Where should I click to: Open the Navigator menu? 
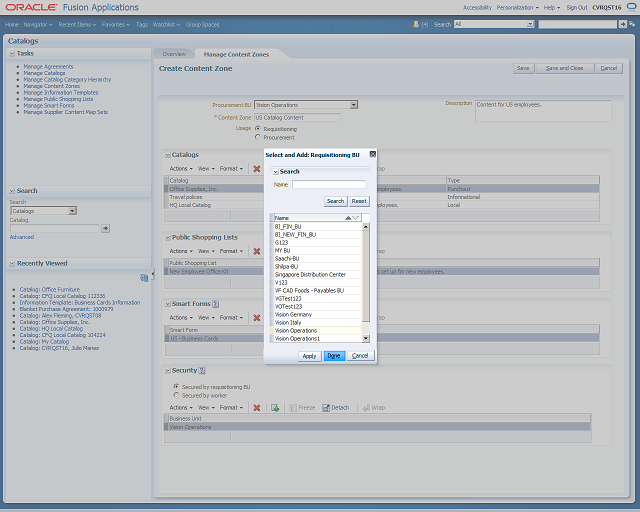click(38, 24)
